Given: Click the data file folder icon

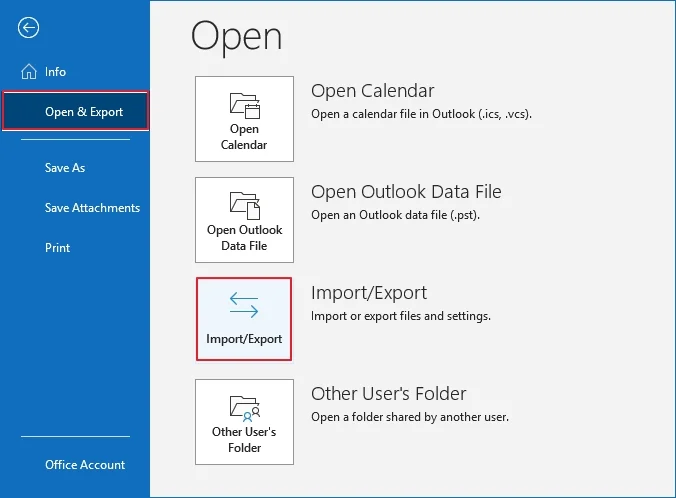Looking at the screenshot, I should pyautogui.click(x=245, y=206).
